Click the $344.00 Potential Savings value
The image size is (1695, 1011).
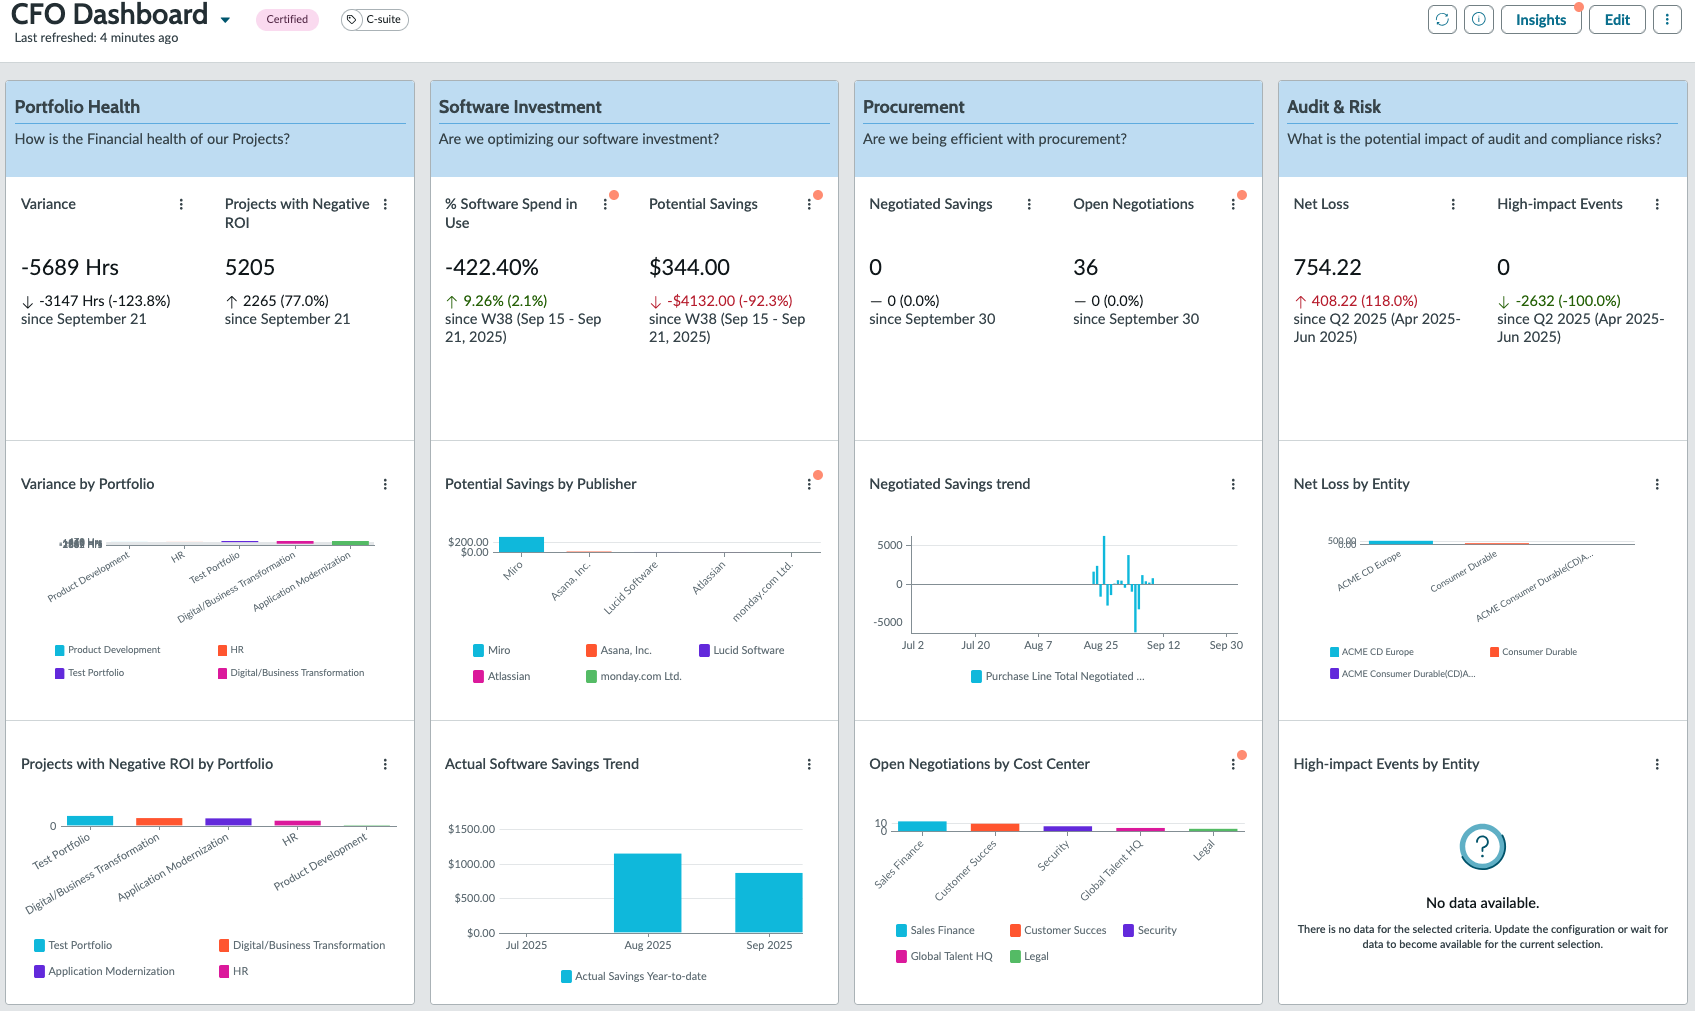[x=690, y=267]
